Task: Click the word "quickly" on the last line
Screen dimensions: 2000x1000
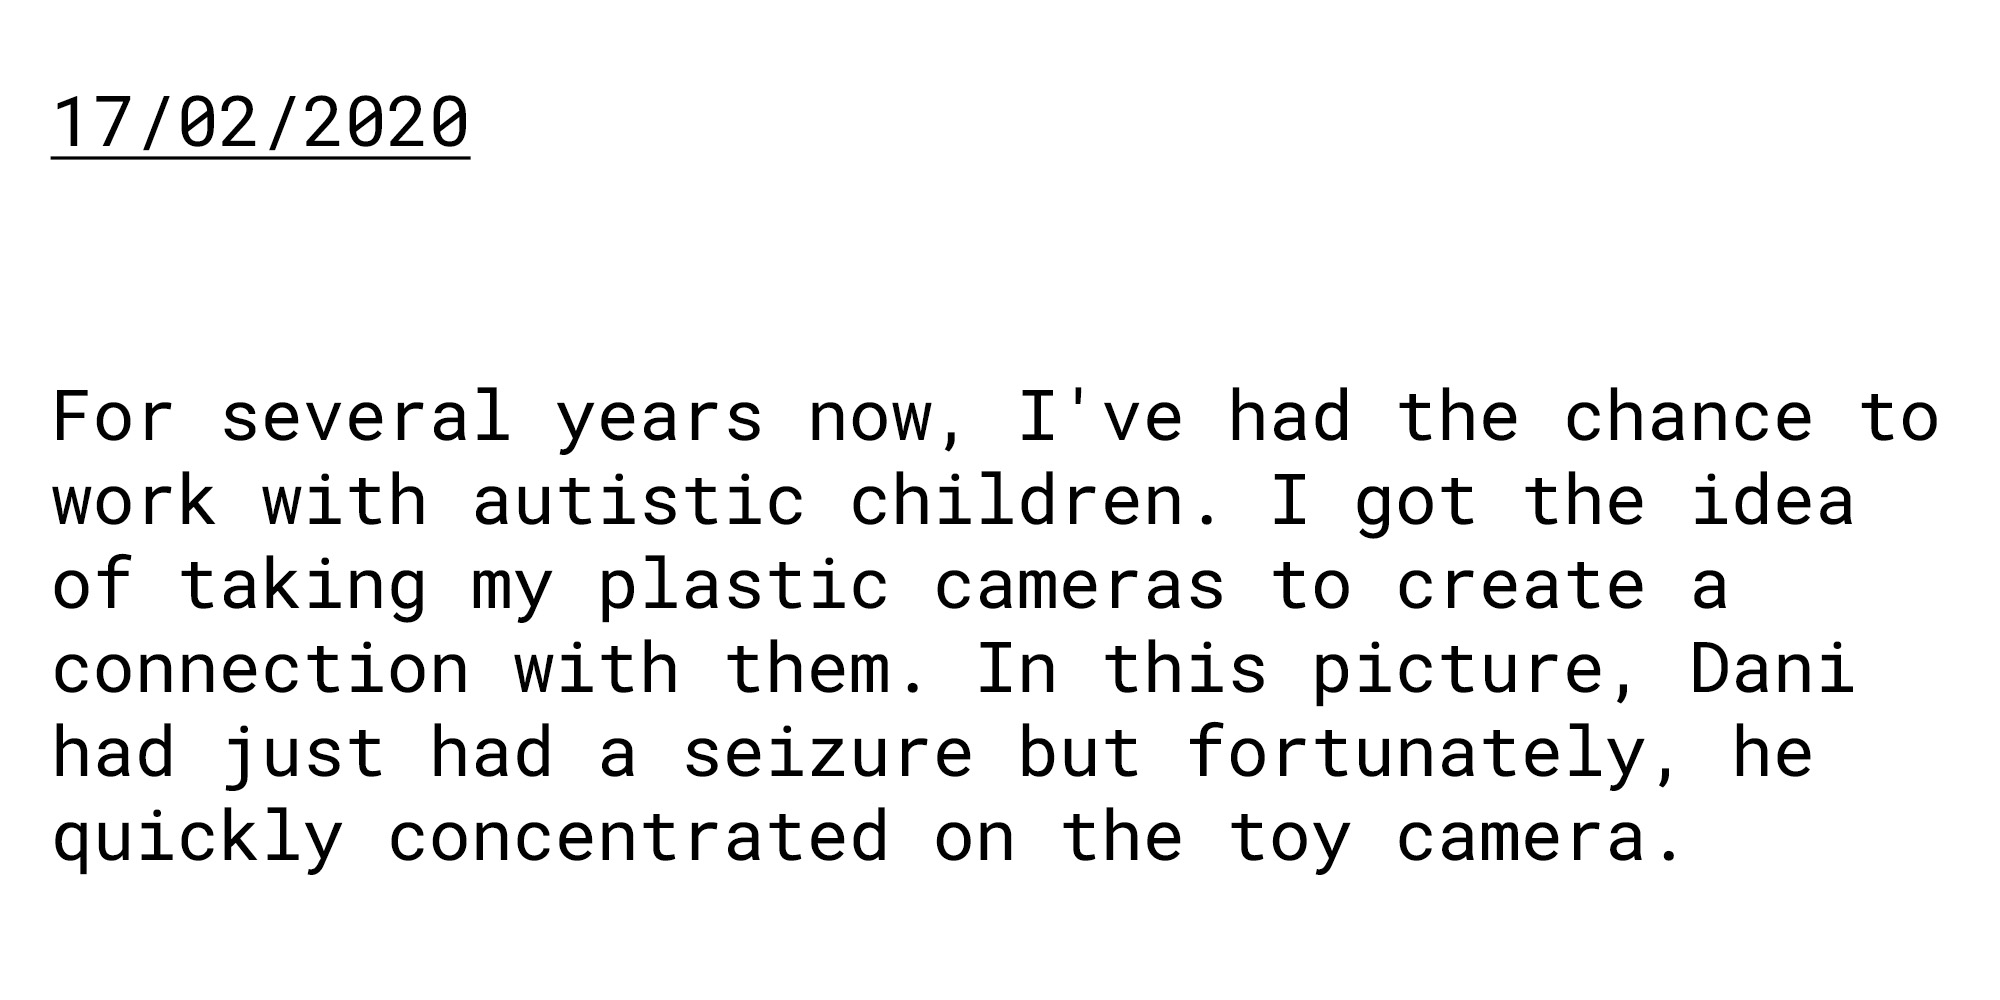Action: coord(197,836)
